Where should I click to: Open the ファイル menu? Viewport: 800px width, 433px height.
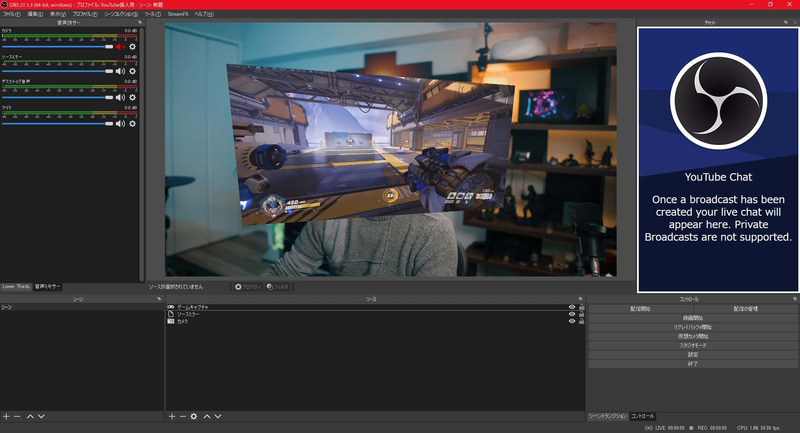click(x=12, y=14)
